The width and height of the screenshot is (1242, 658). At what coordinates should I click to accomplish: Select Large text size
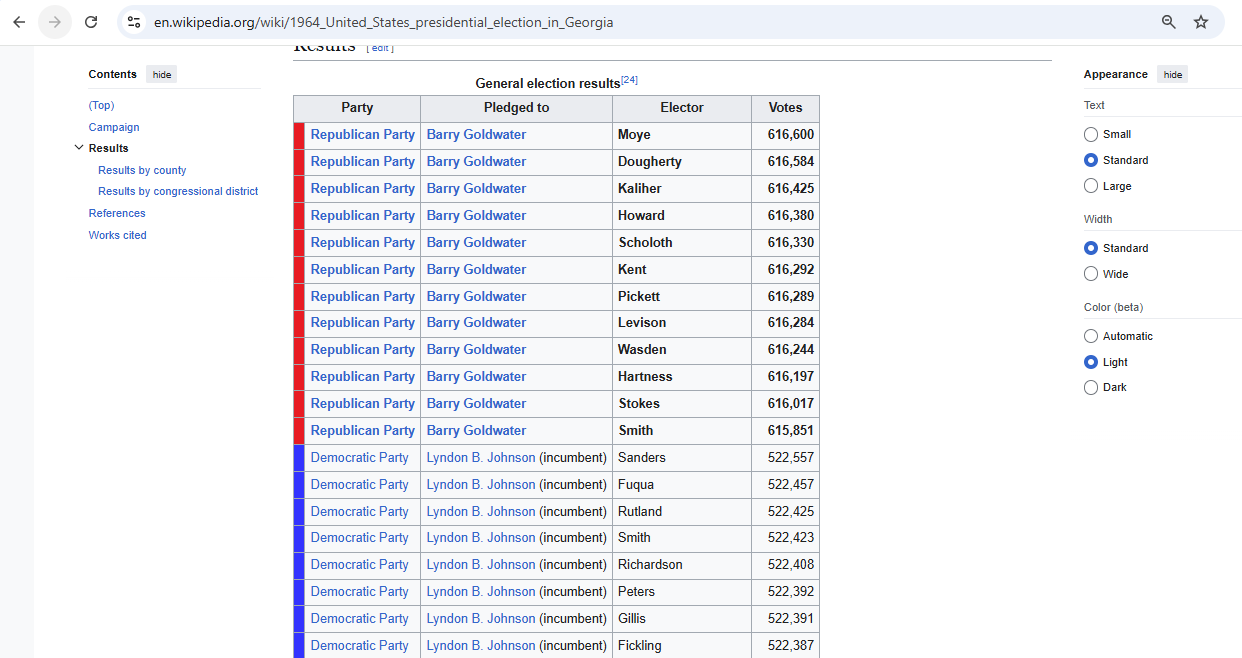tap(1091, 186)
